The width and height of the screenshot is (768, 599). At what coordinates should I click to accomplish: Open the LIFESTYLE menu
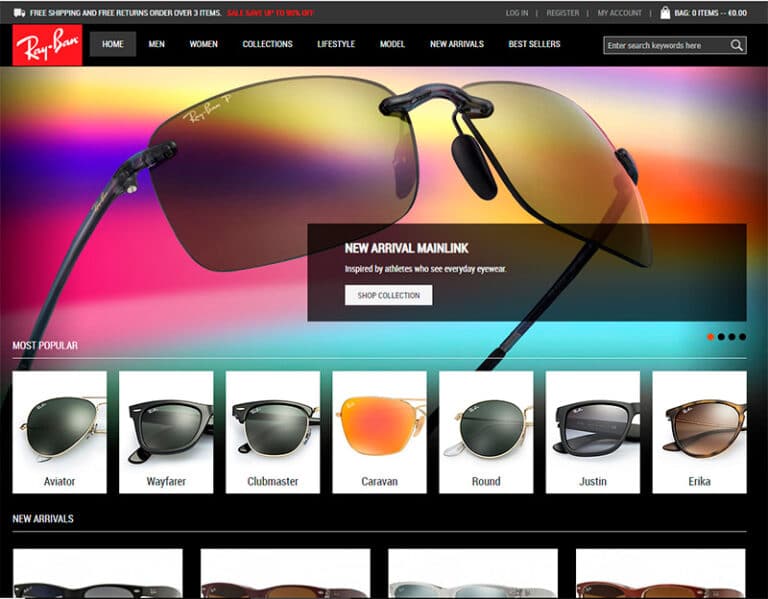coord(336,44)
